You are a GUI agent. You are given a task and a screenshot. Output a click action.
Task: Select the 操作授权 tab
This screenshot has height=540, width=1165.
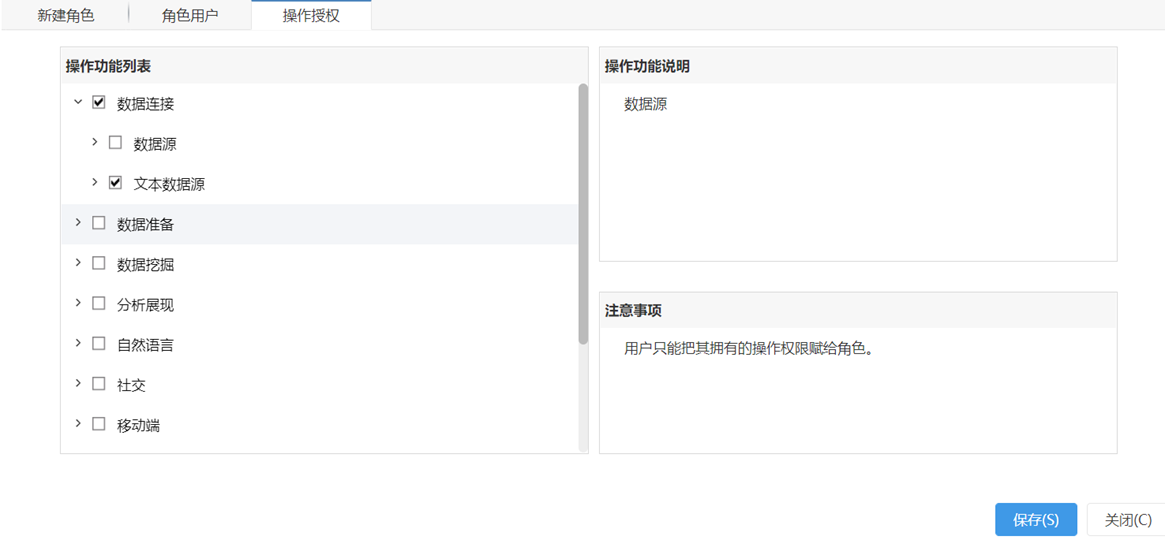311,16
